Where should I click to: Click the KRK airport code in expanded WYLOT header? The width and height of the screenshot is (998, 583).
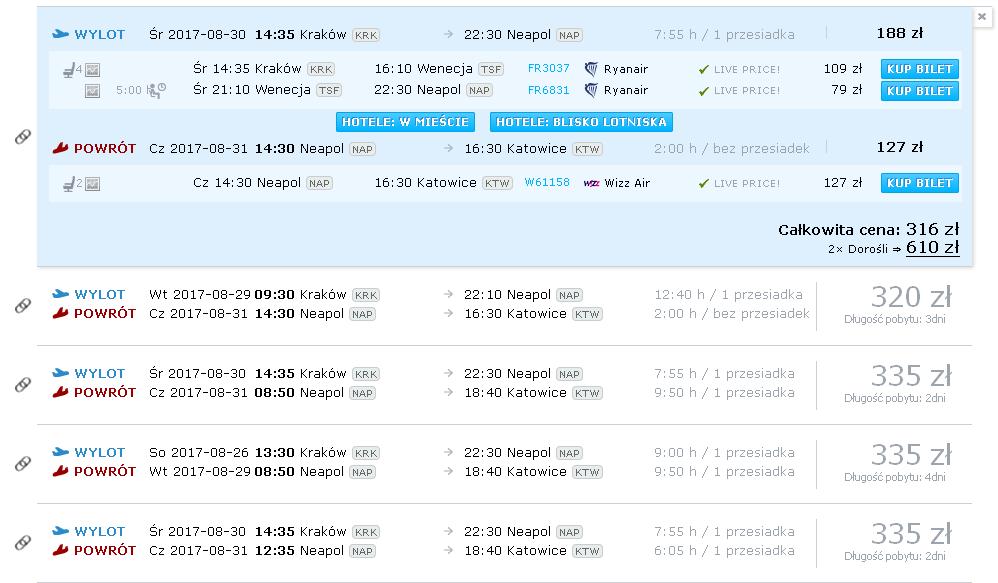point(366,35)
